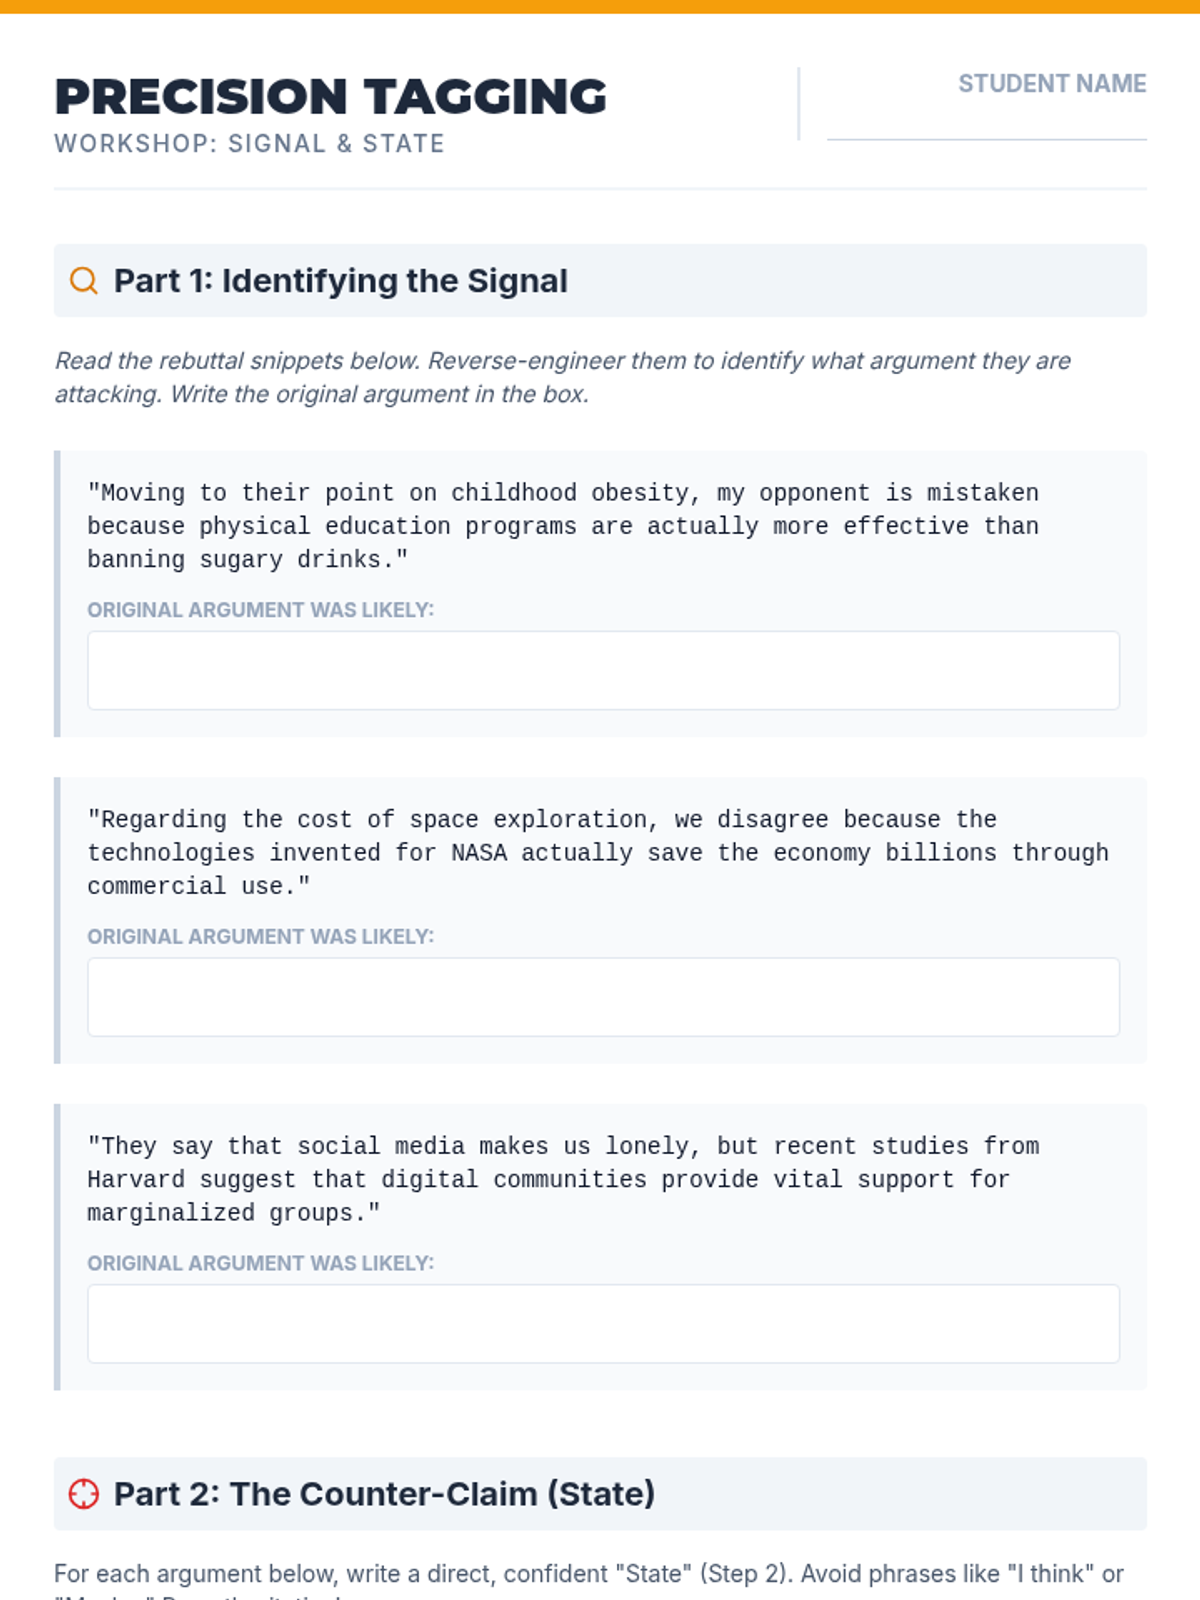Screen dimensions: 1200x1600
Task: Click the magnifying glass icon beside Part 1
Action: (x=84, y=281)
